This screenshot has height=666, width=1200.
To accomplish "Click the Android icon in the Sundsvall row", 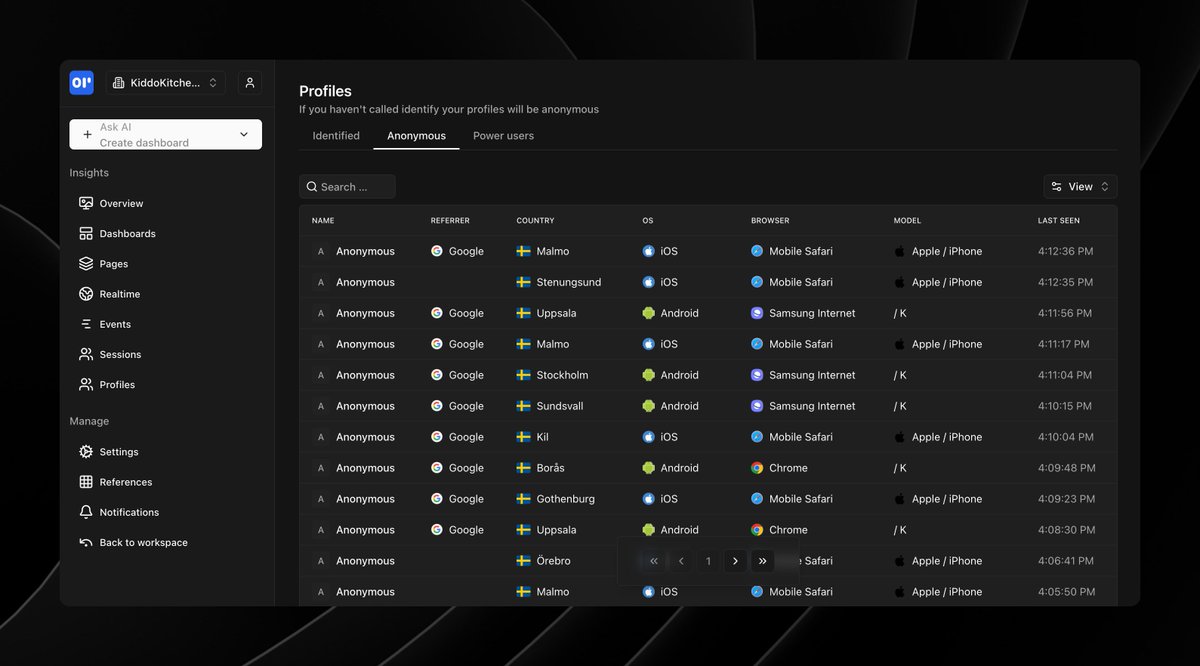I will [649, 406].
